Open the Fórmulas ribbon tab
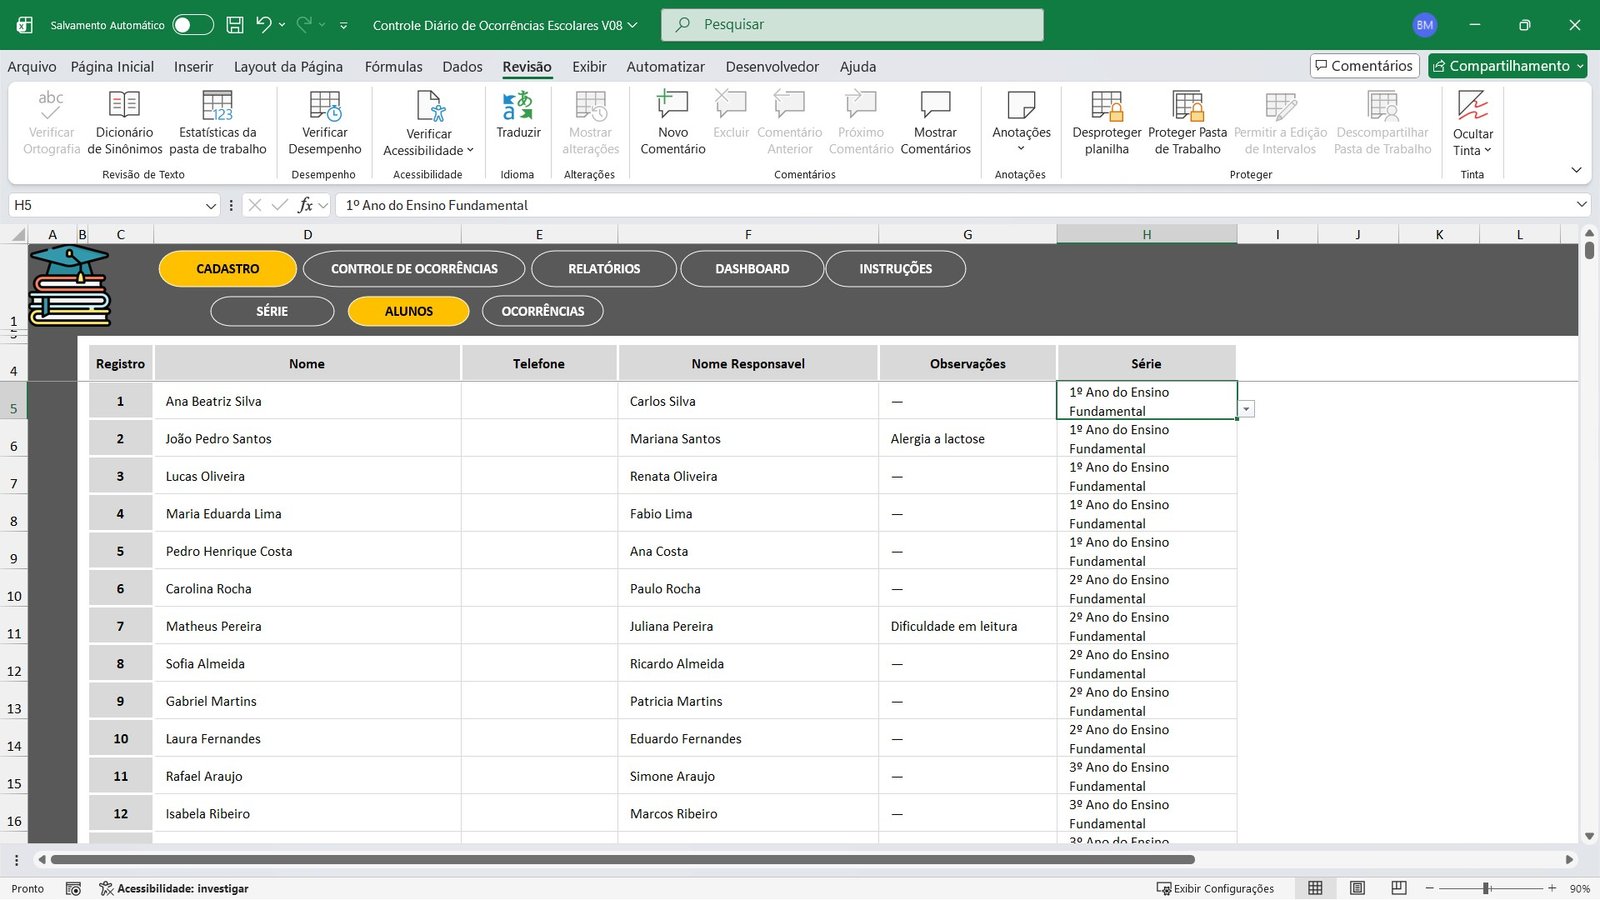The image size is (1600, 900). 393,67
